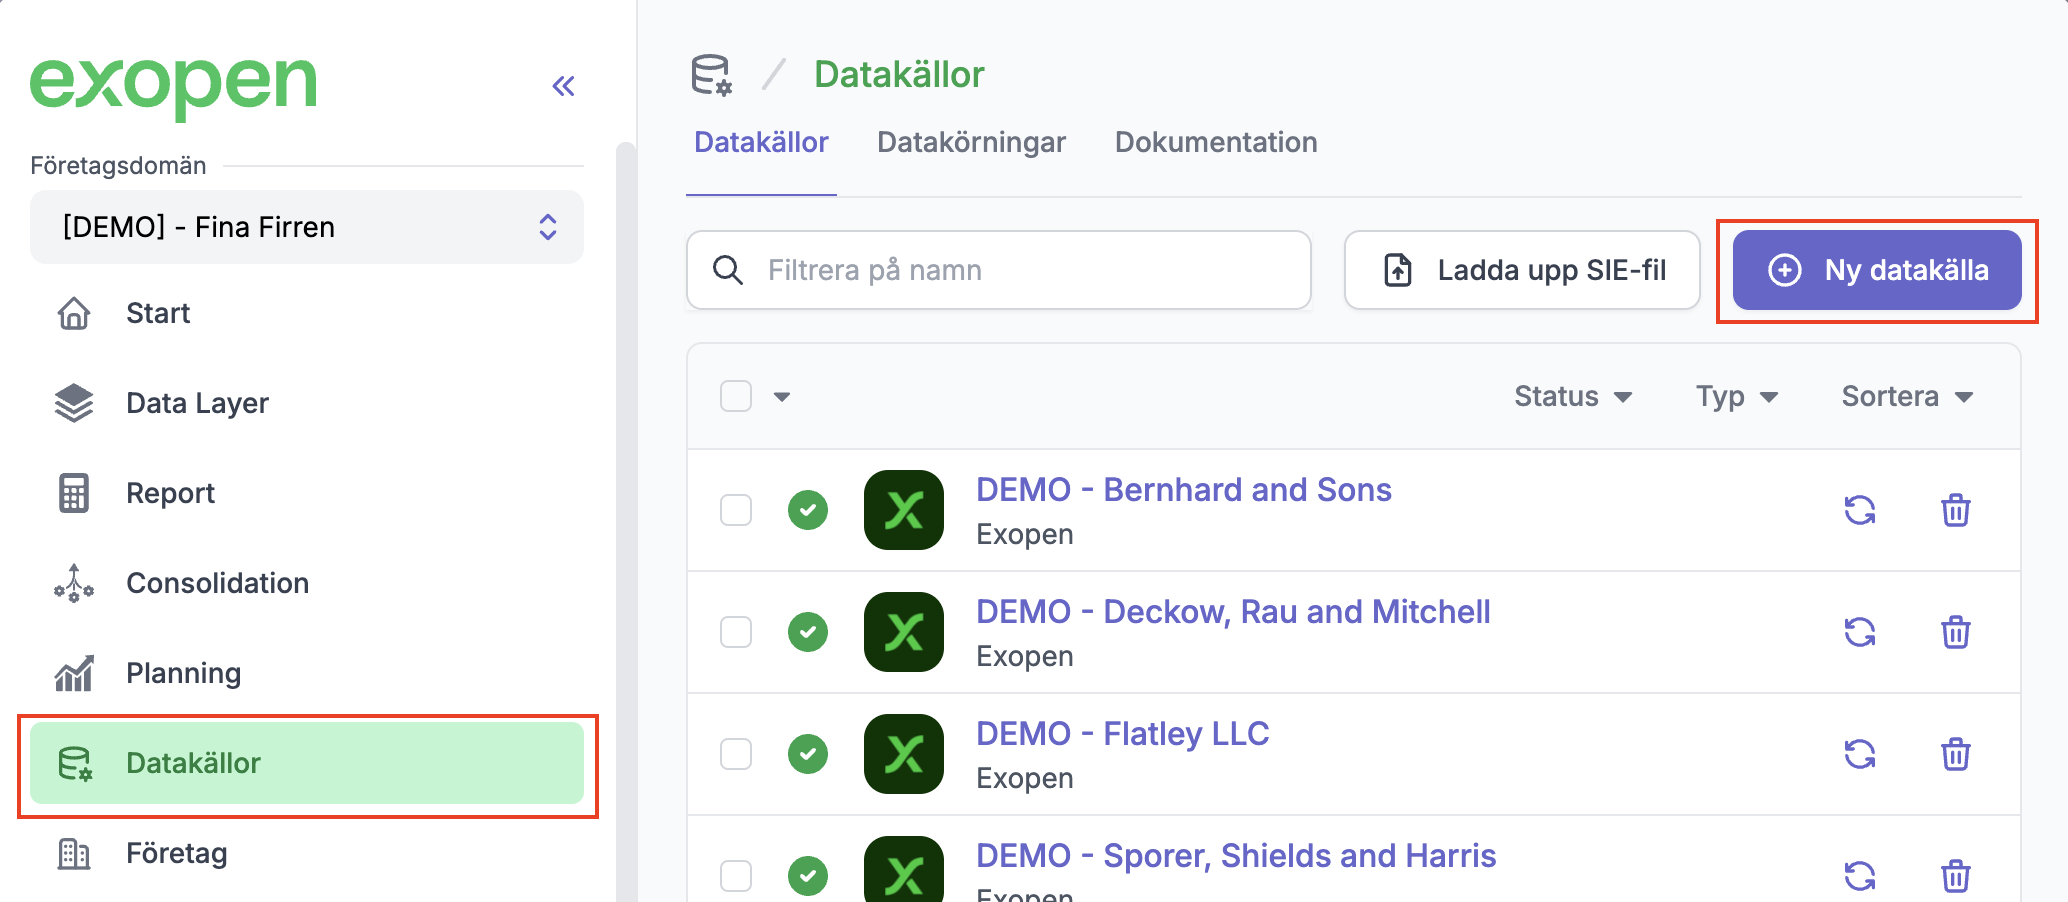Click Exopen logo icon for Bernhard and Sons

click(903, 510)
